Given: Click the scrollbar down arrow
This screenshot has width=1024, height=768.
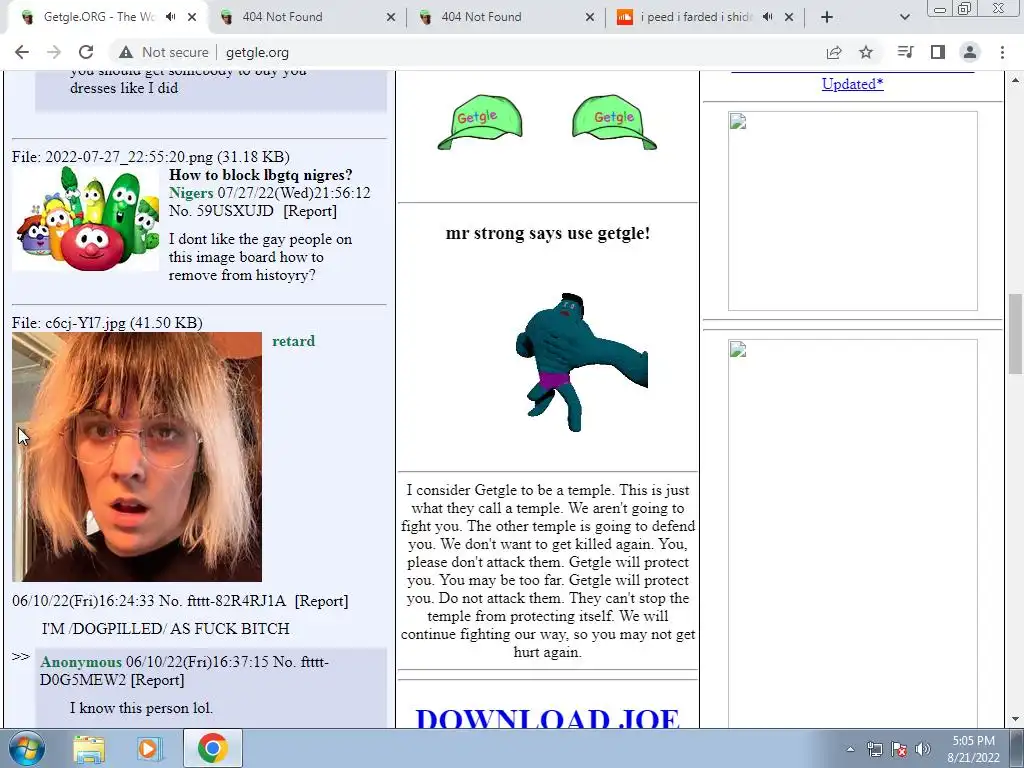Looking at the screenshot, I should tap(1015, 719).
